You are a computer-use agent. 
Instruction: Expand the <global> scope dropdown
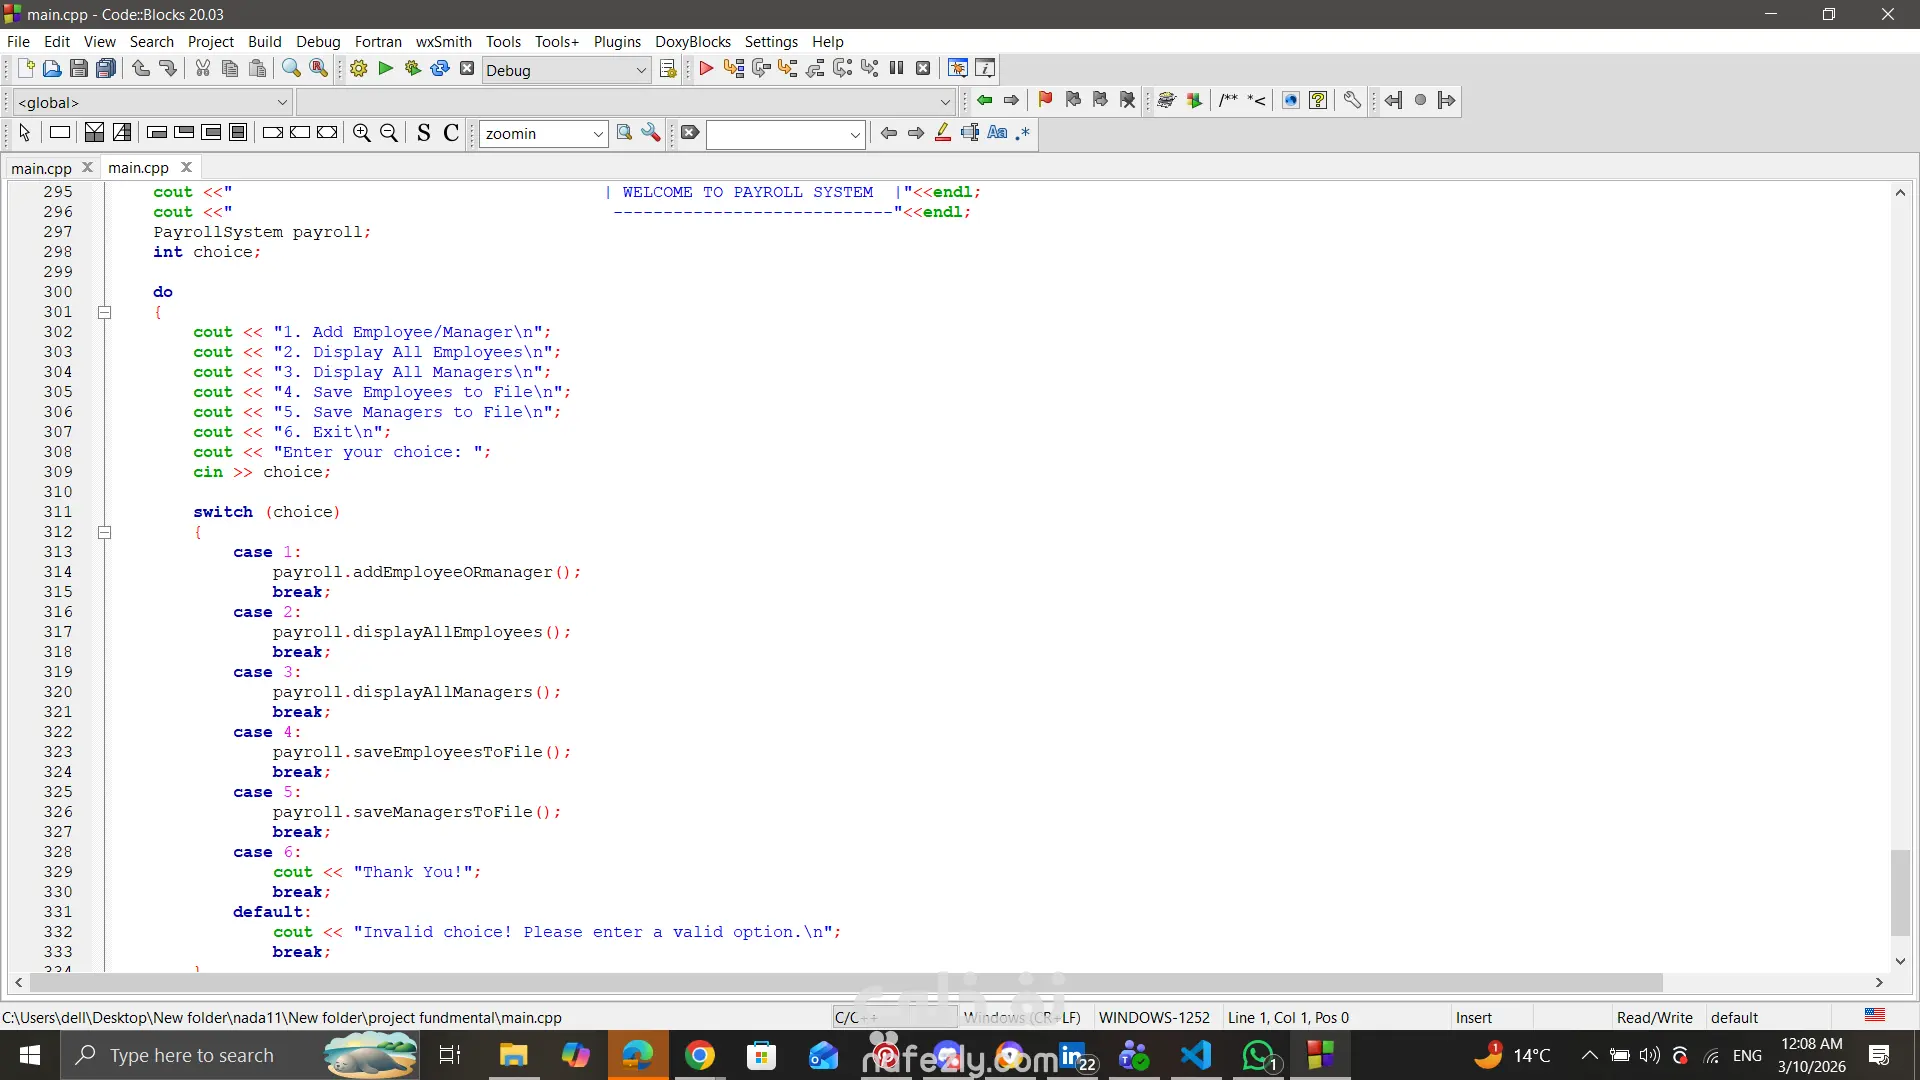pos(282,102)
